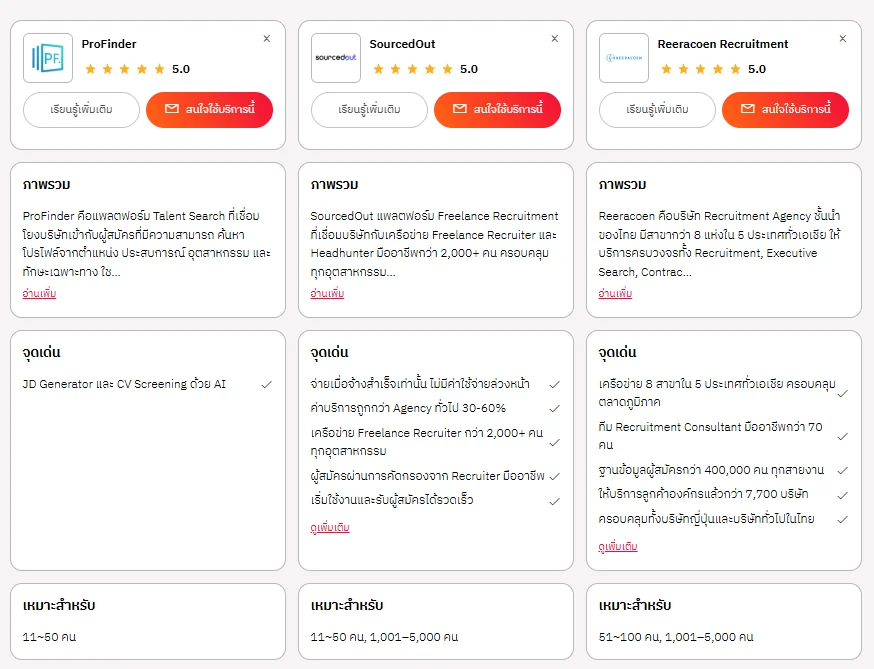Image resolution: width=874 pixels, height=669 pixels.
Task: Click "11~50 คน, 1,001–5,000 คน" under SourcedOut
Action: pyautogui.click(x=384, y=637)
